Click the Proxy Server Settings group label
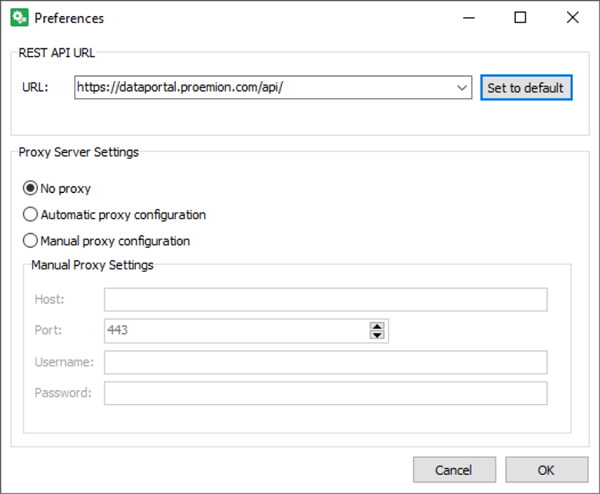The width and height of the screenshot is (600, 494). coord(79,153)
